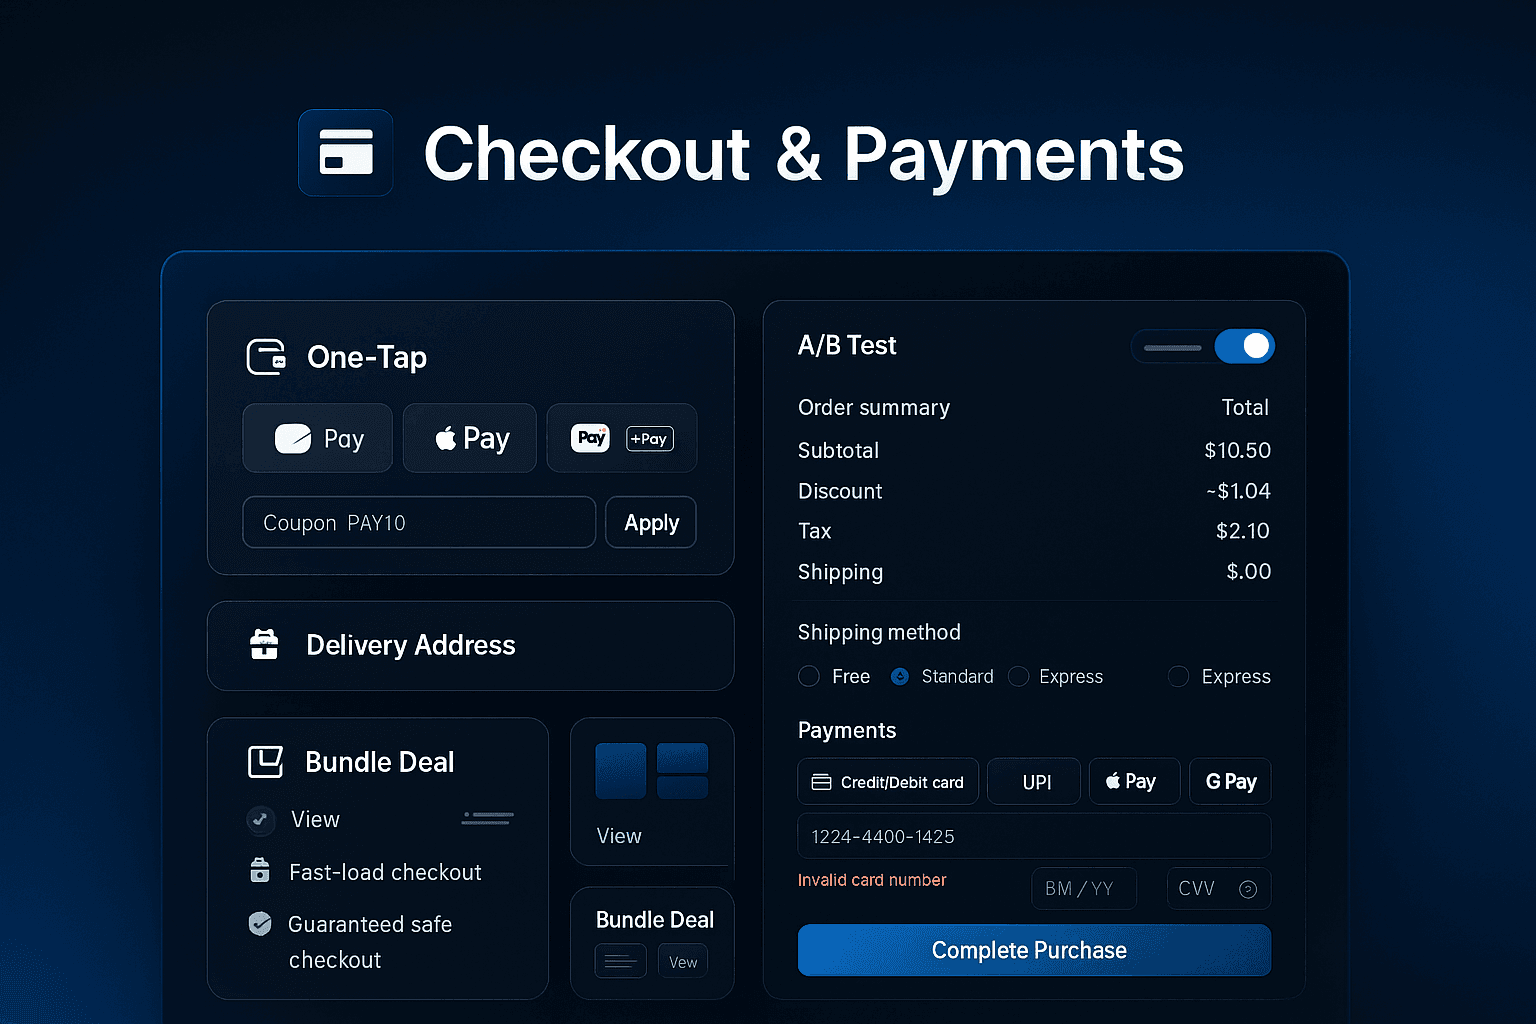Click the A/B Test slider track

pos(1172,348)
